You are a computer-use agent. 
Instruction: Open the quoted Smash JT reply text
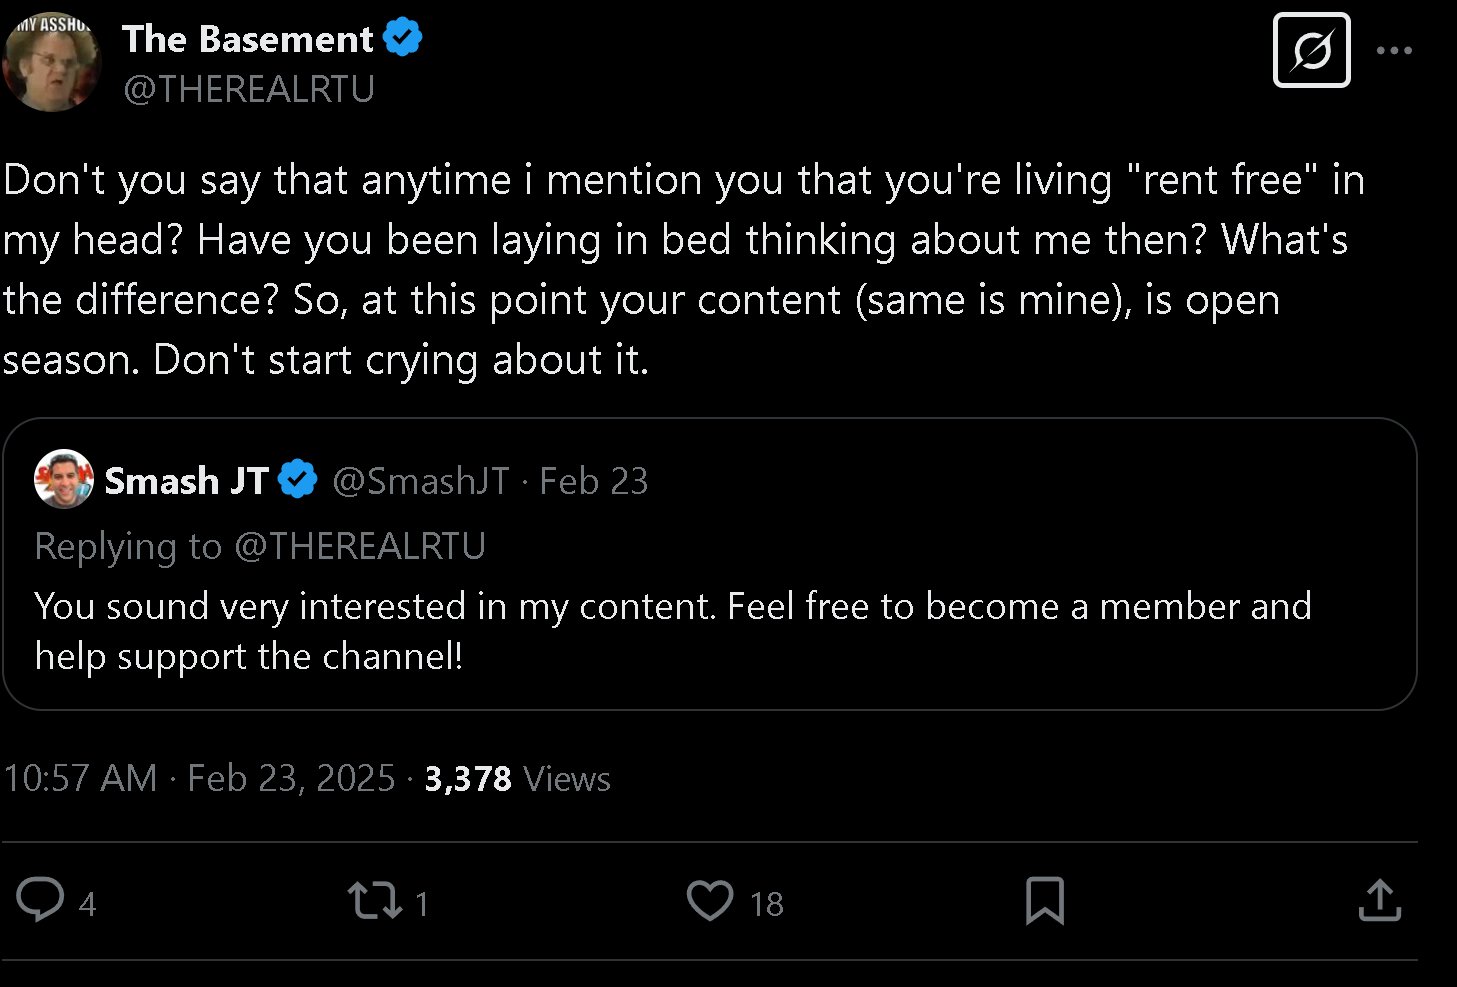[673, 631]
